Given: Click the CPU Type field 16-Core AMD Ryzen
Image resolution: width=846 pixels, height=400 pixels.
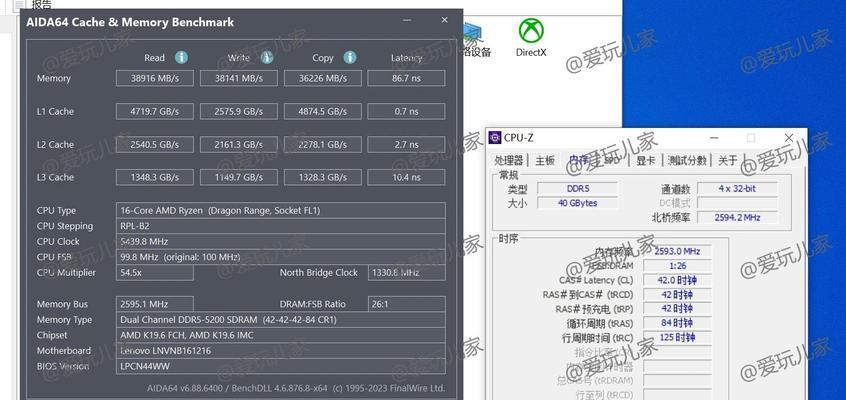Looking at the screenshot, I should [281, 211].
